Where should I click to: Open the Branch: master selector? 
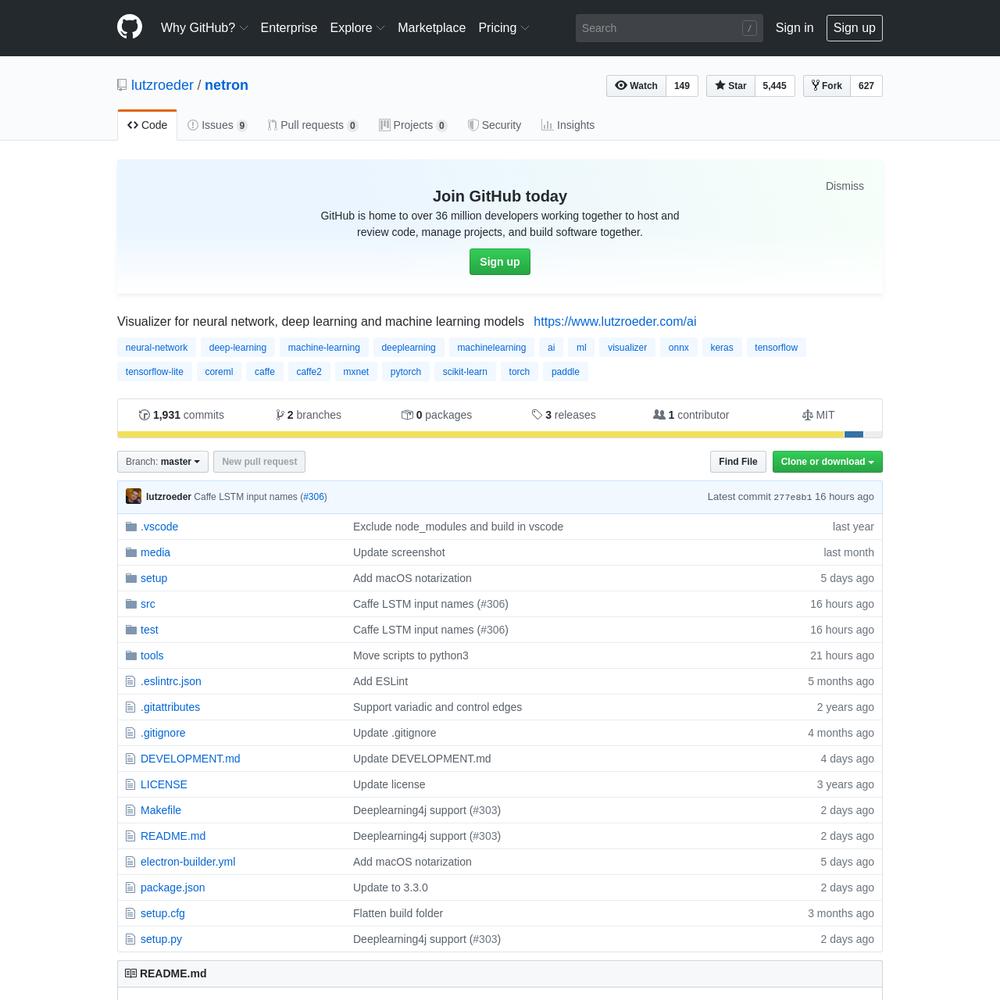click(x=163, y=462)
